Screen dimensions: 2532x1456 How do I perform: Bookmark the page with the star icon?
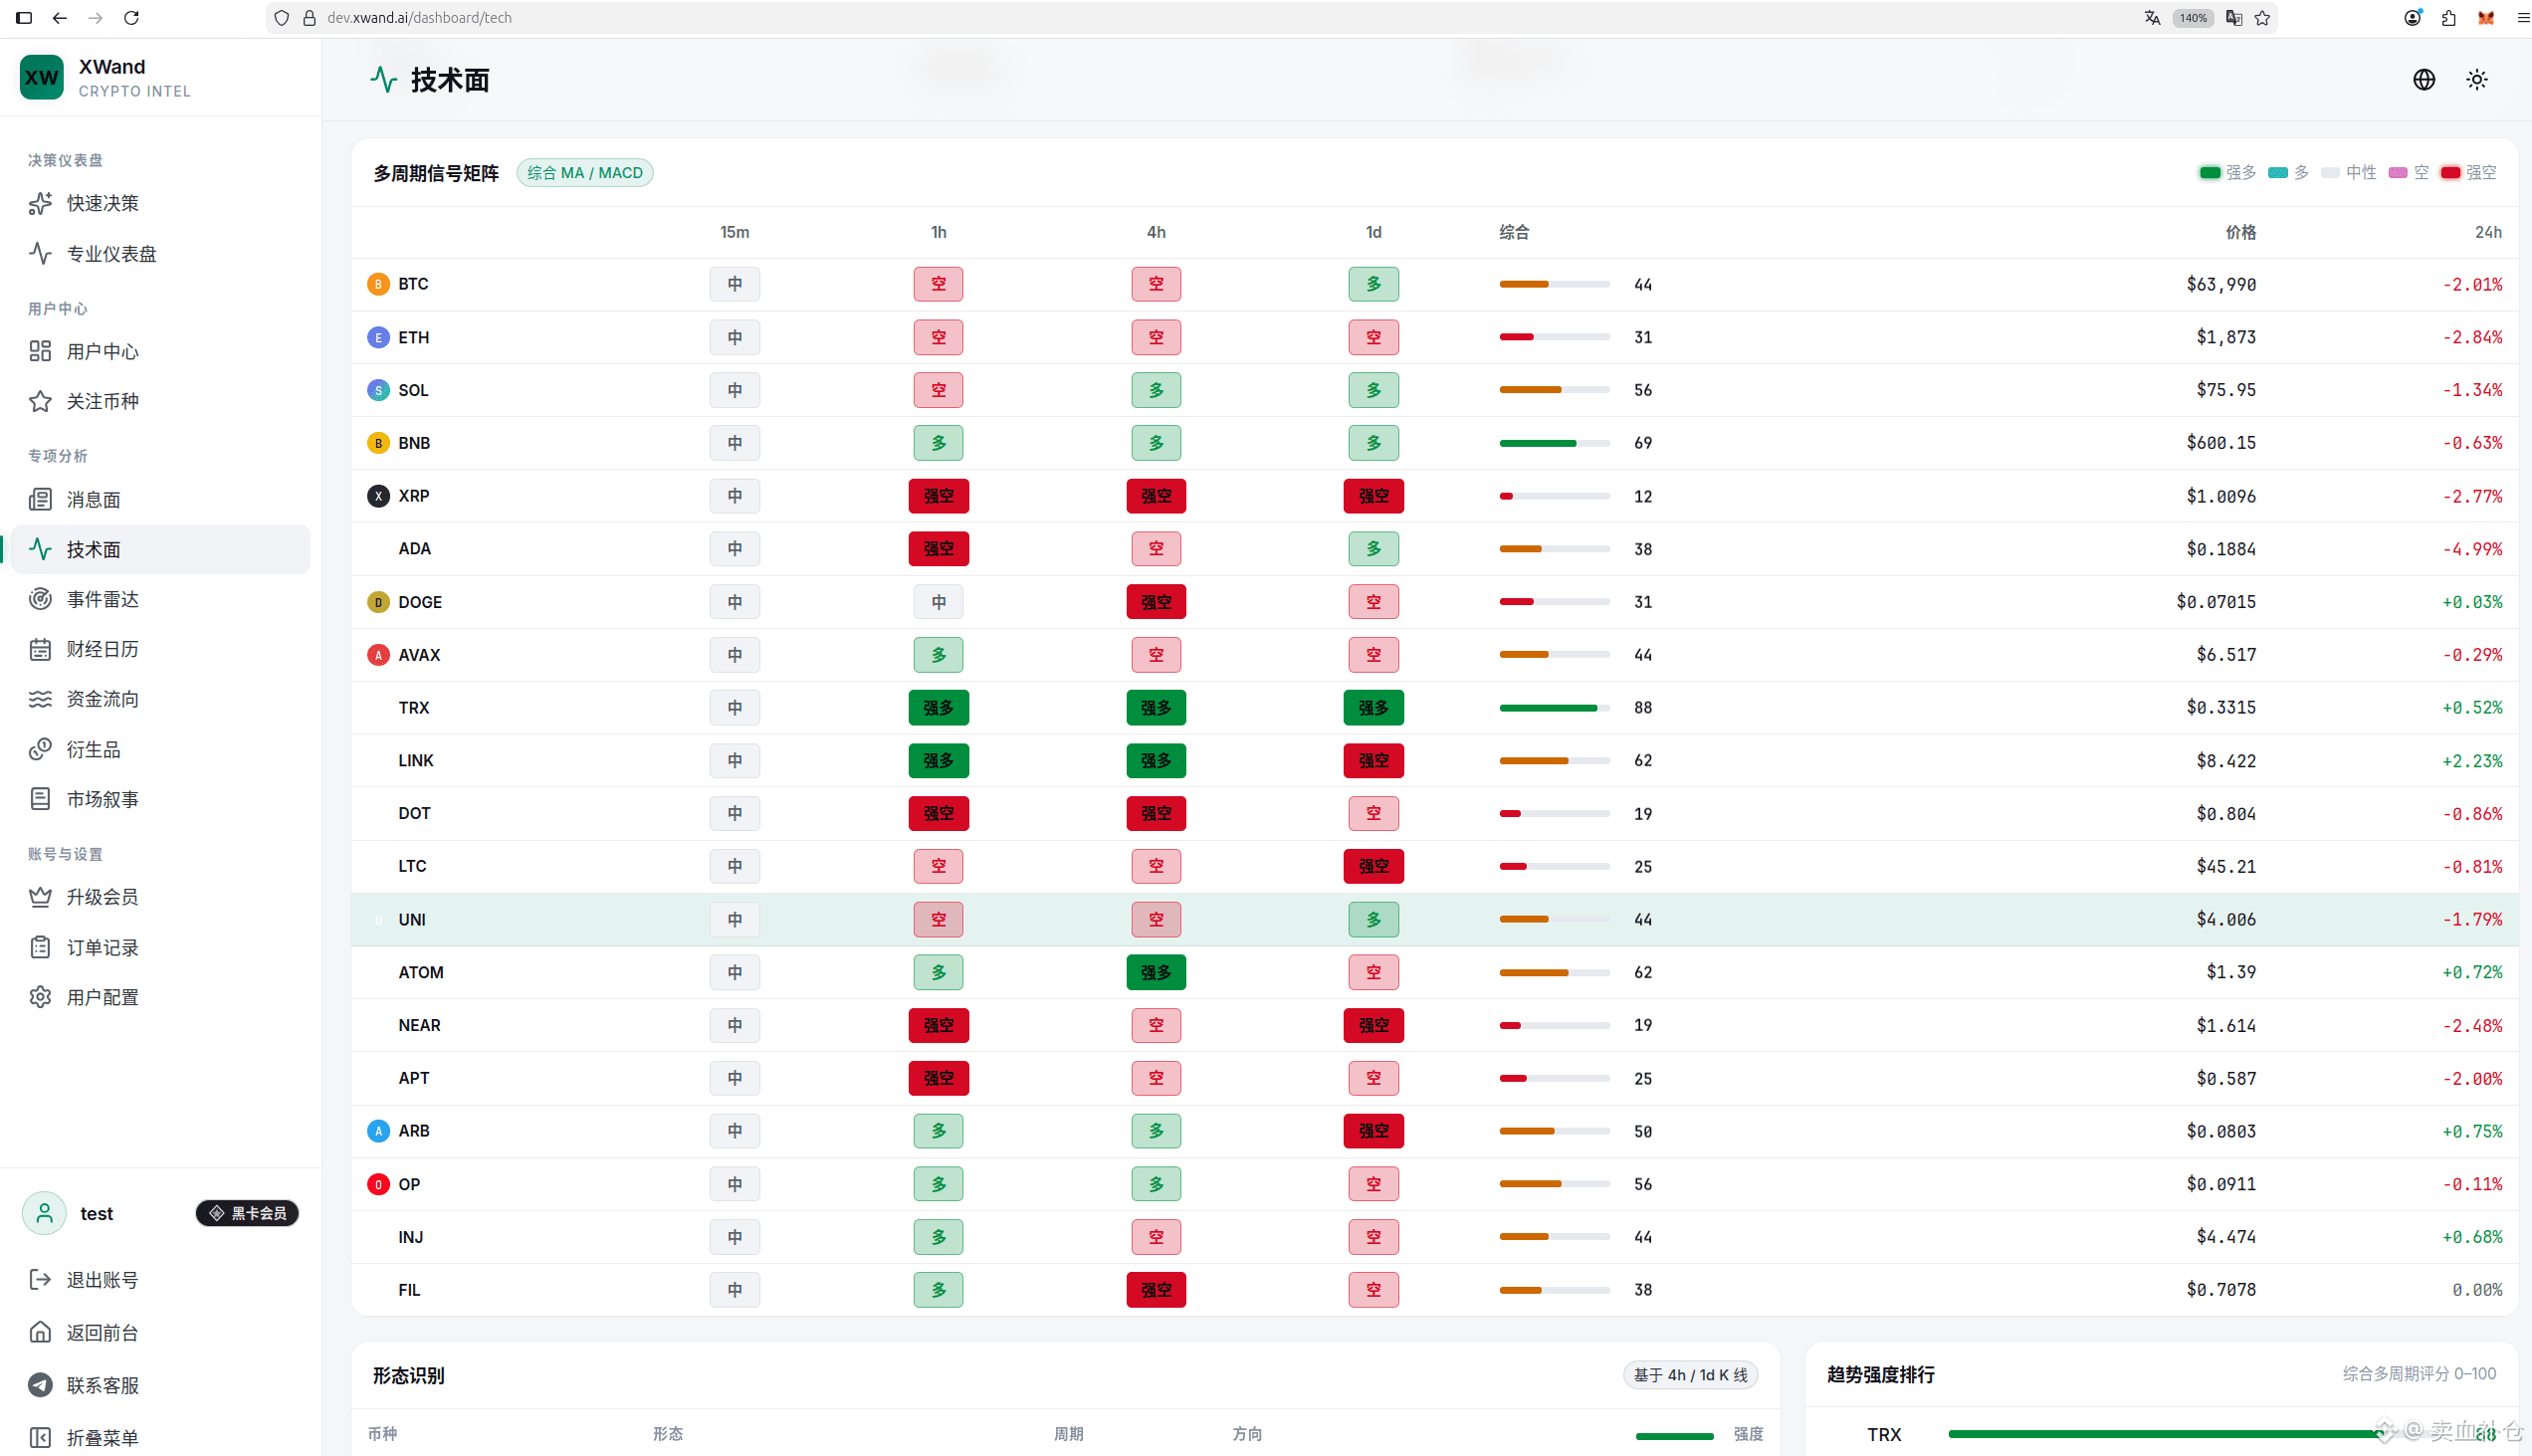click(2262, 18)
